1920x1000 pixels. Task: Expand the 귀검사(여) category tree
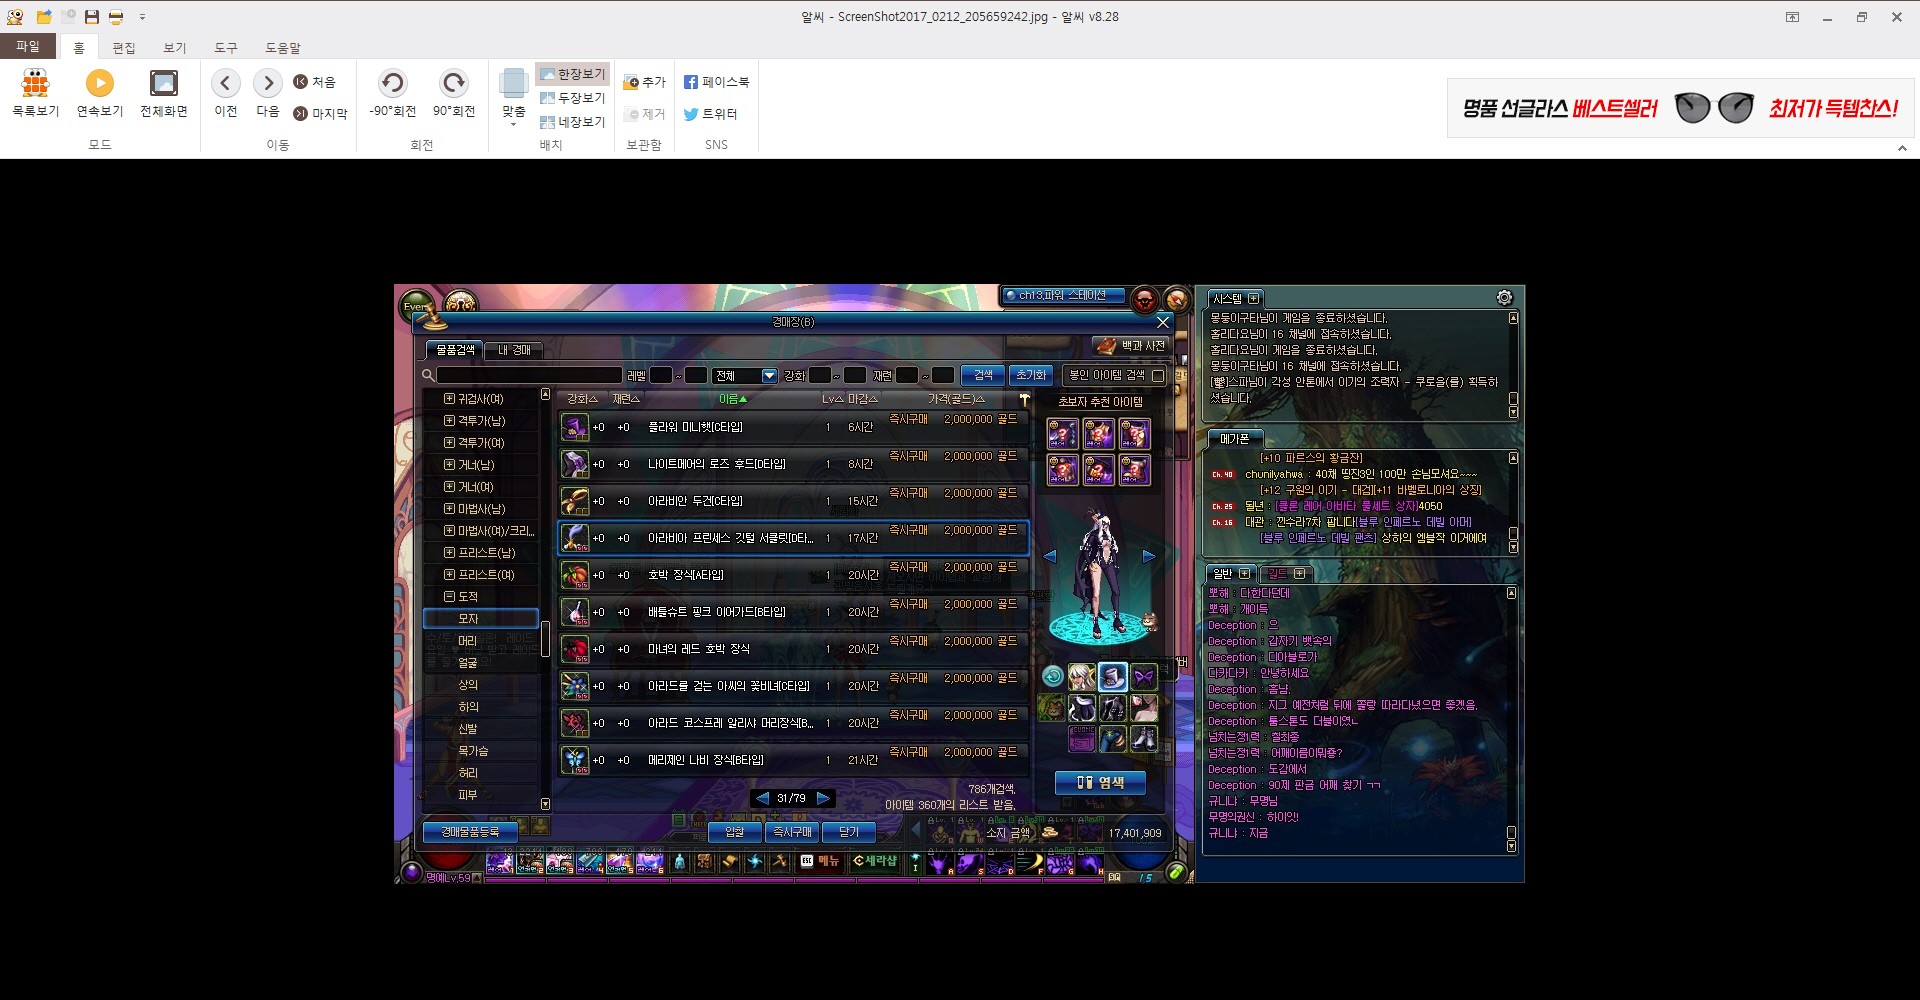(x=449, y=399)
